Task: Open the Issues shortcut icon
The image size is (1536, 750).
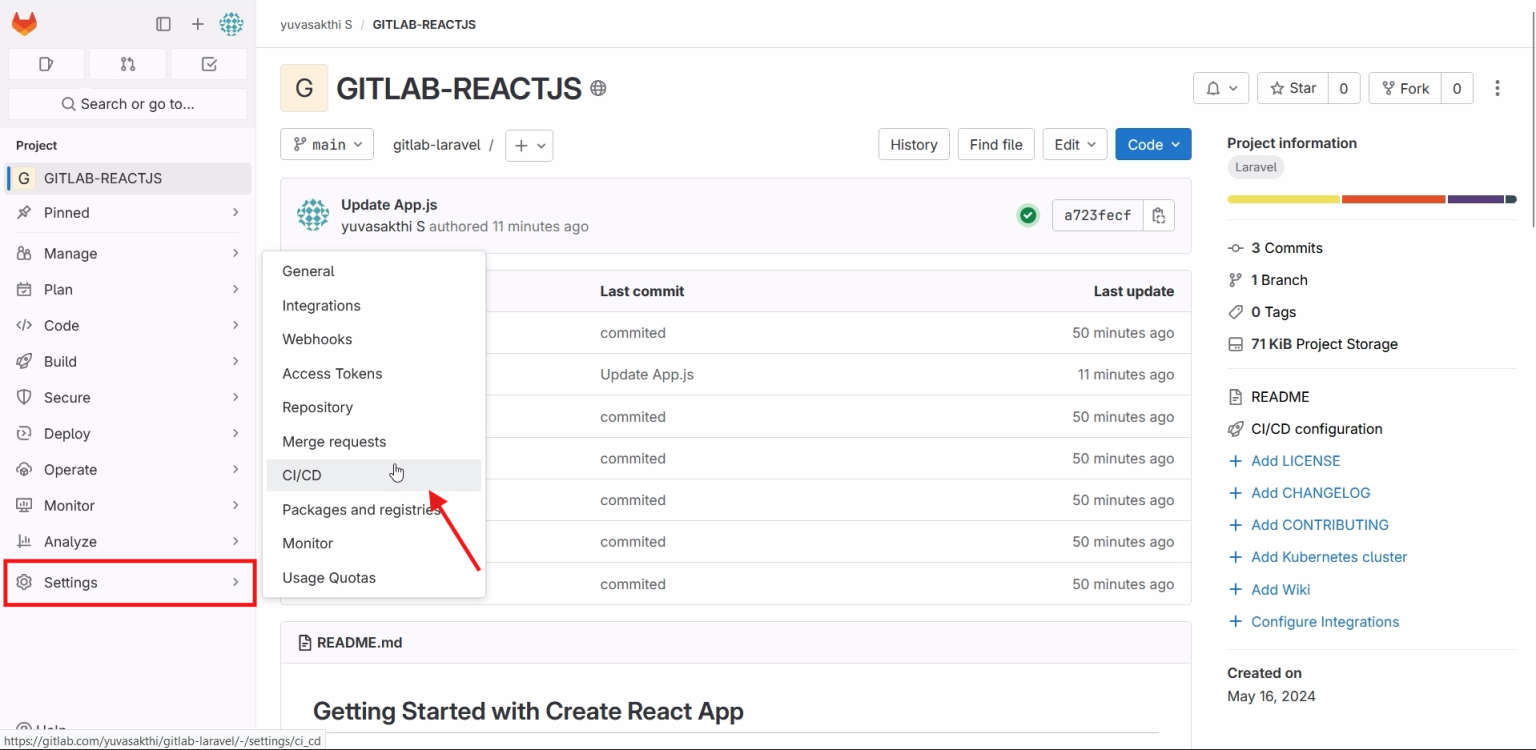Action: tap(46, 63)
